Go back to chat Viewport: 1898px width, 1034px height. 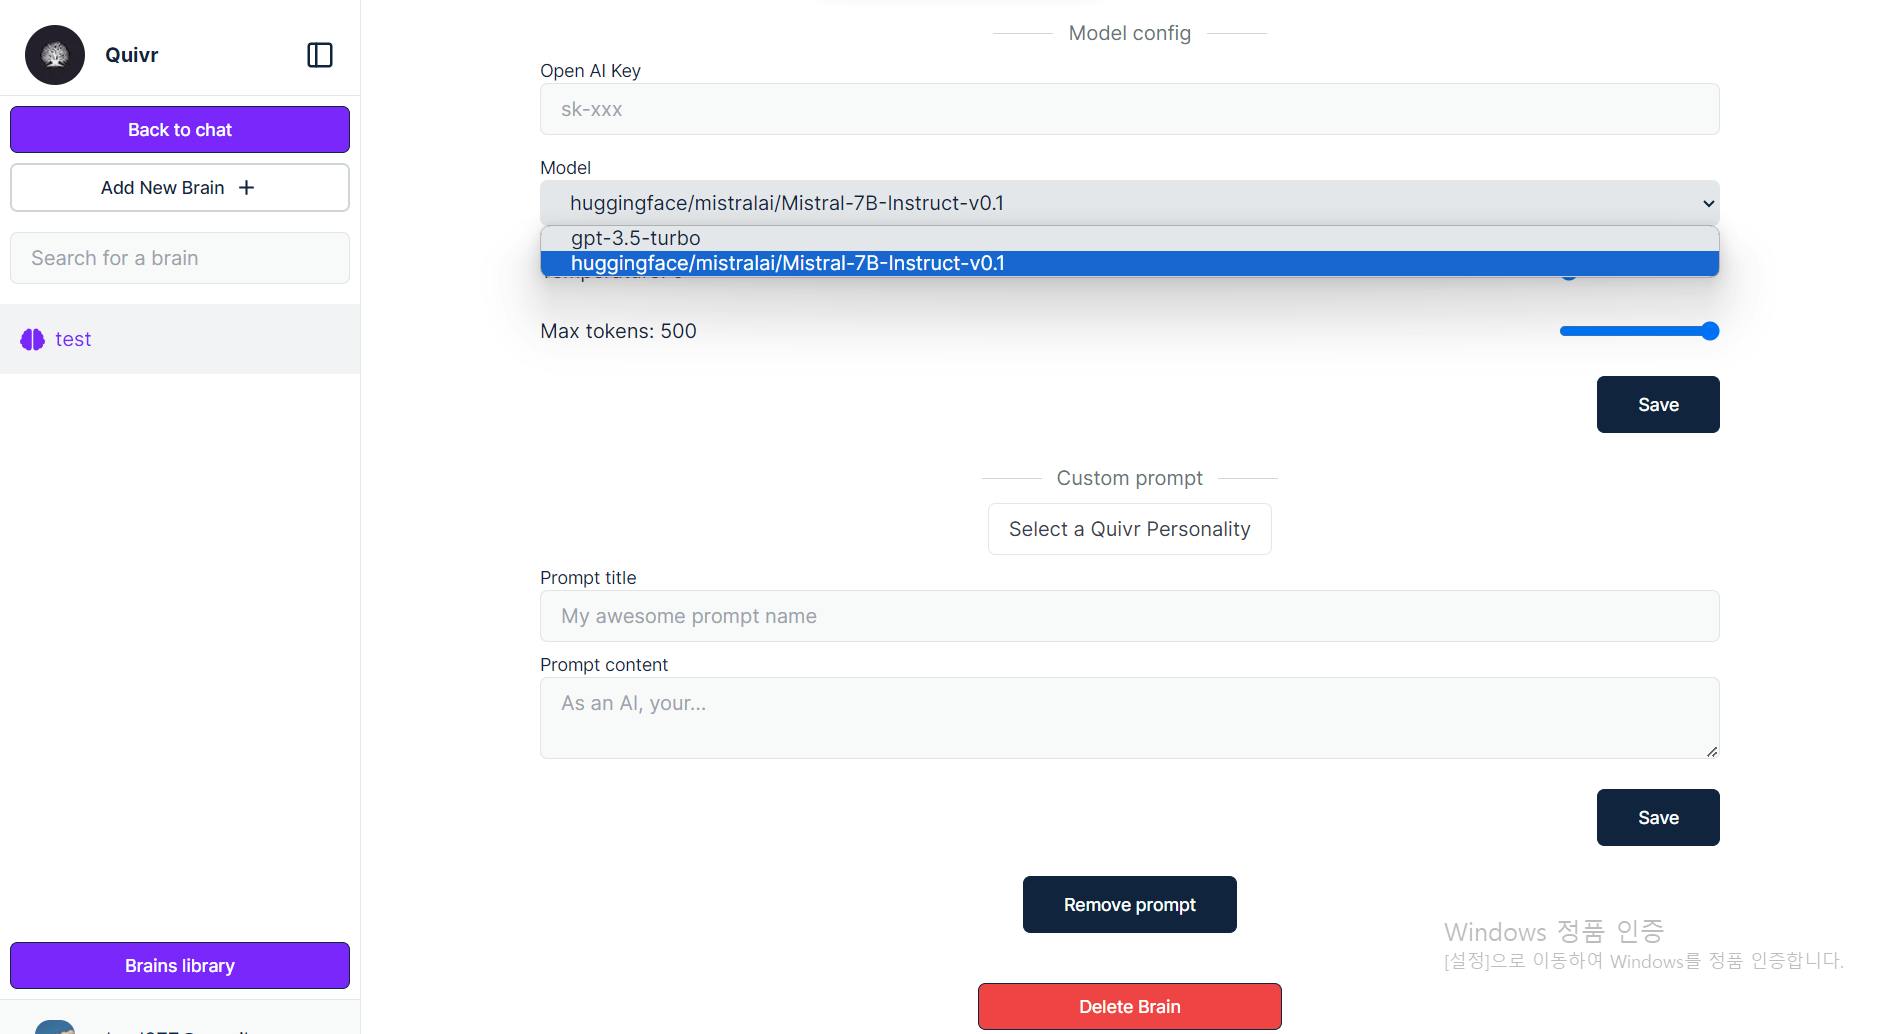click(x=180, y=130)
